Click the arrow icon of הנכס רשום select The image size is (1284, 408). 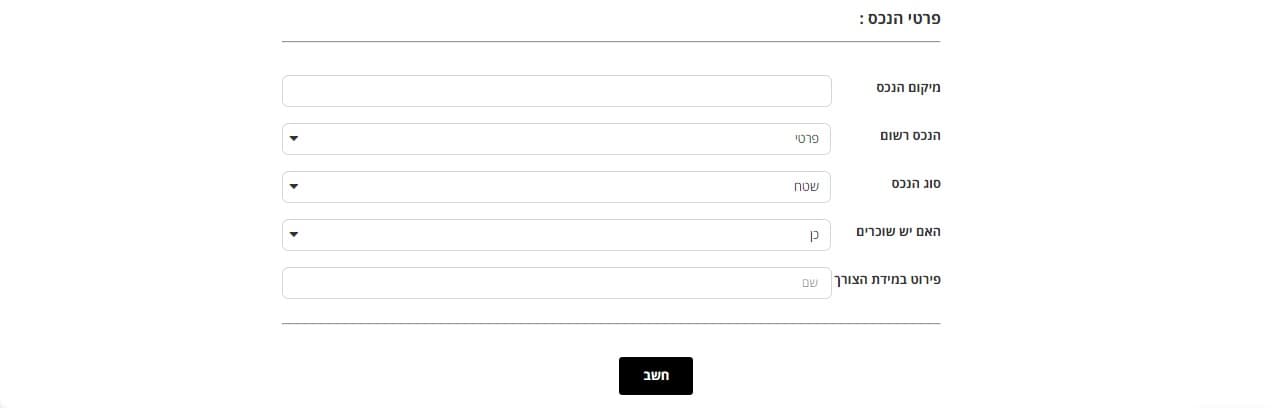(292, 139)
